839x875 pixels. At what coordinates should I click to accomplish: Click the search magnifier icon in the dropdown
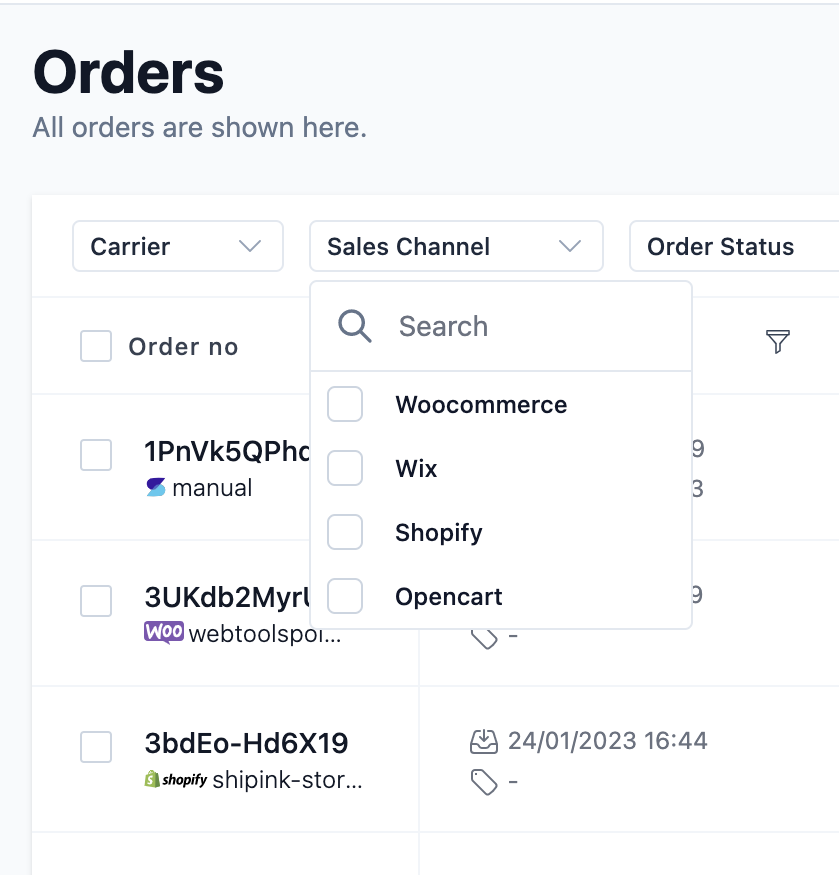pos(354,326)
